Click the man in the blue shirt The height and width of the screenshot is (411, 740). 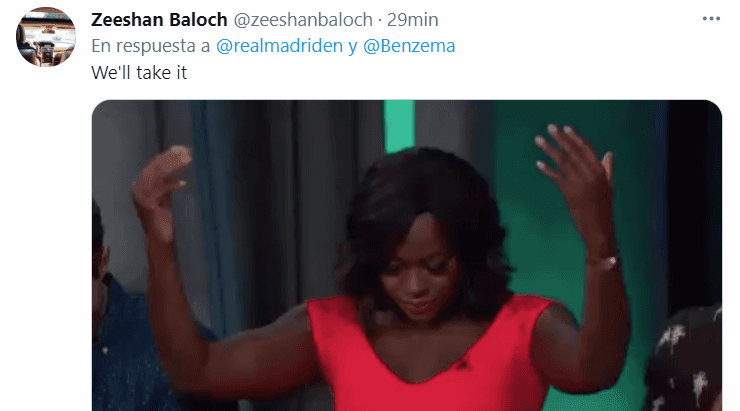tap(123, 340)
